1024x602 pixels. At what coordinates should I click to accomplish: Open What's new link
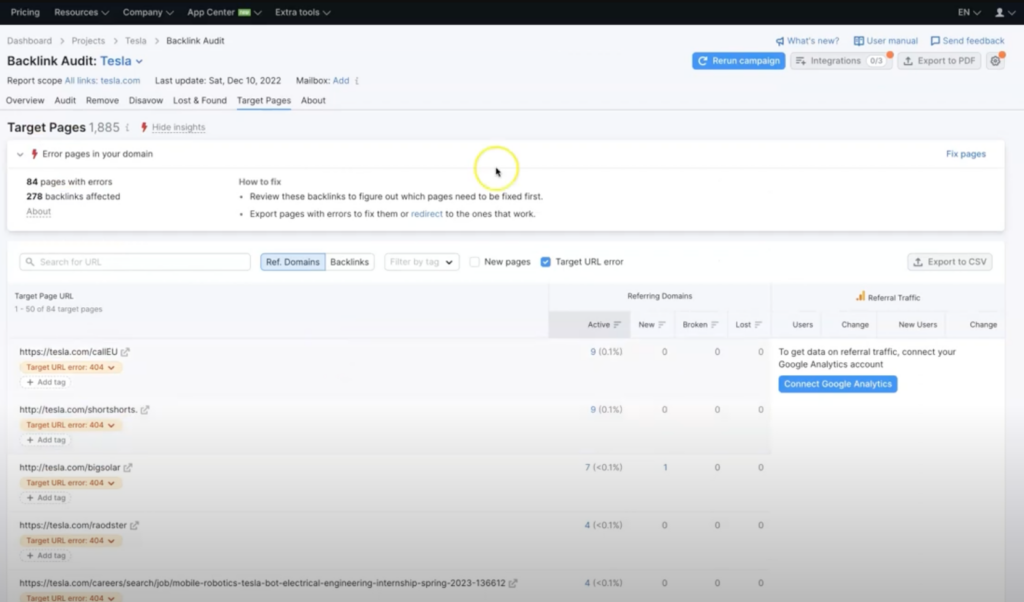pos(807,40)
